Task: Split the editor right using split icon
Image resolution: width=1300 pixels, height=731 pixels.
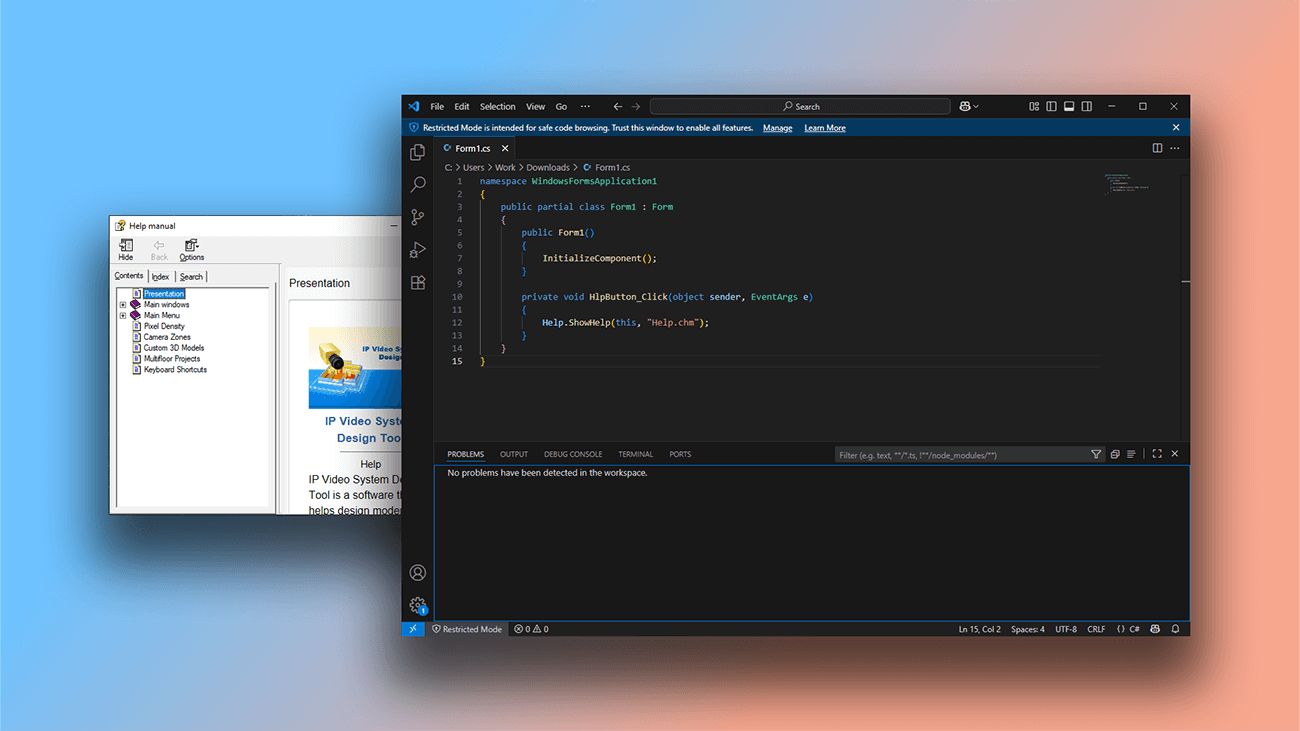Action: (x=1157, y=148)
